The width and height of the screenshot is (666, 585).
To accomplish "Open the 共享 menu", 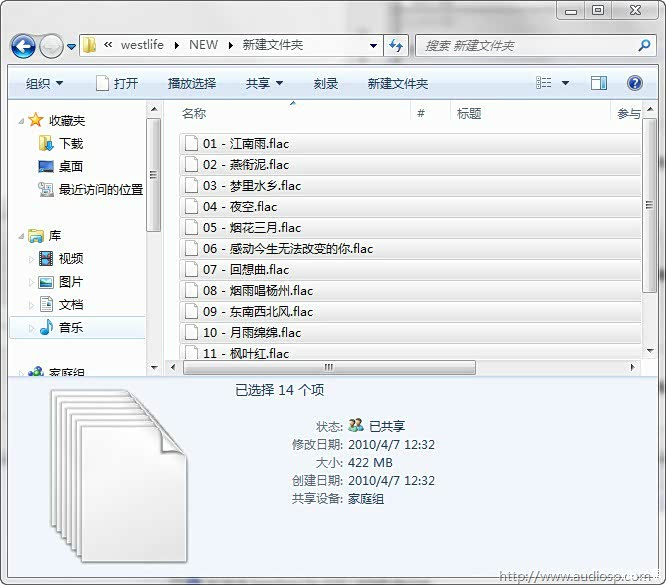I will click(264, 84).
